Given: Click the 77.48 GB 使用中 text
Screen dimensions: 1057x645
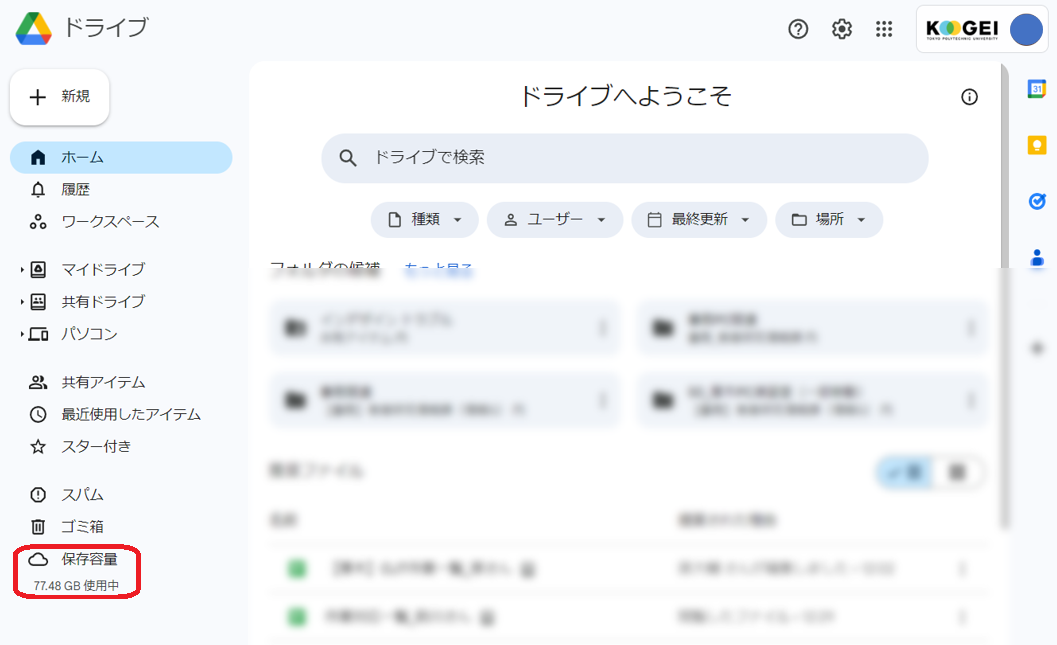Looking at the screenshot, I should point(76,586).
